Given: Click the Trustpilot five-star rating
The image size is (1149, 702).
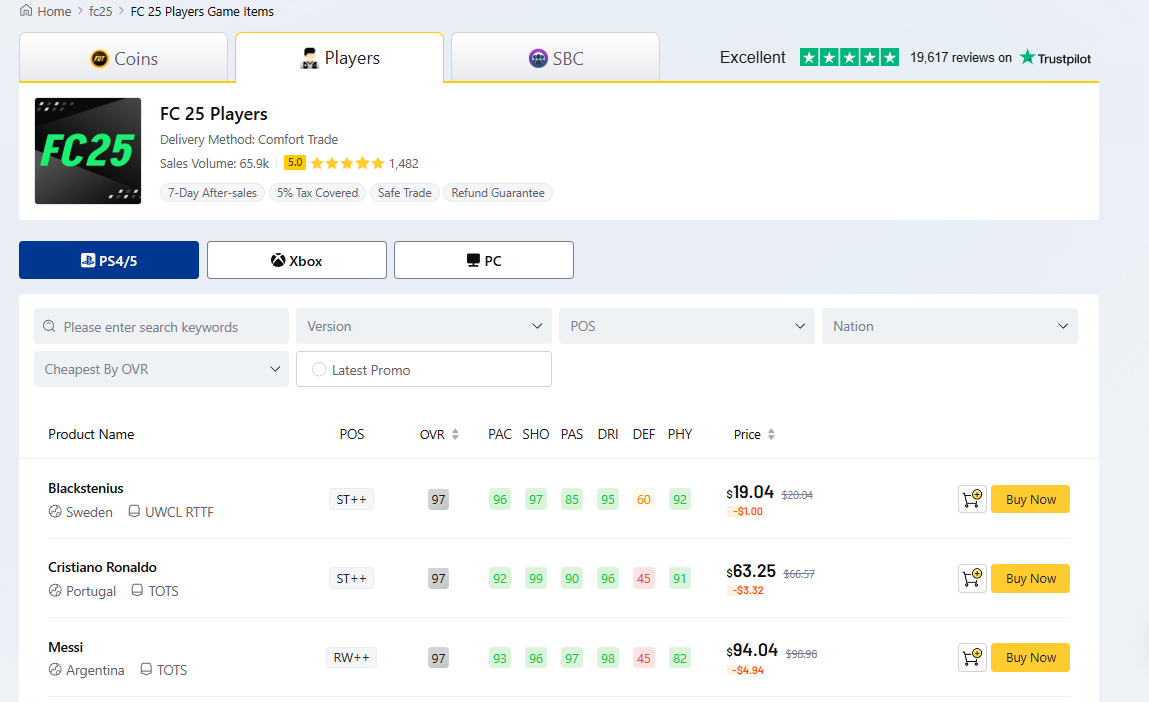Looking at the screenshot, I should point(849,57).
